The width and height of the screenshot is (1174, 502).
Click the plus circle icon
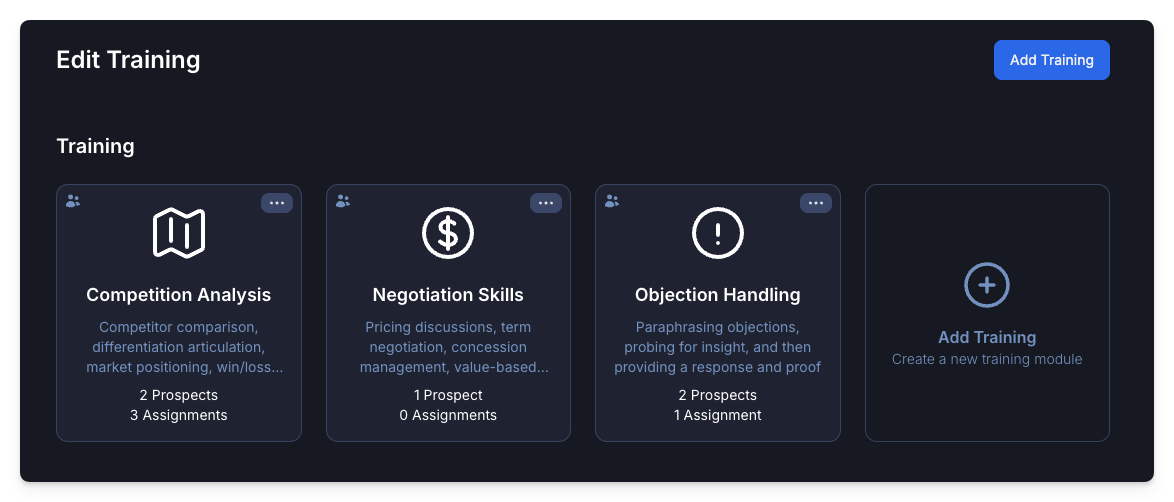coord(987,285)
